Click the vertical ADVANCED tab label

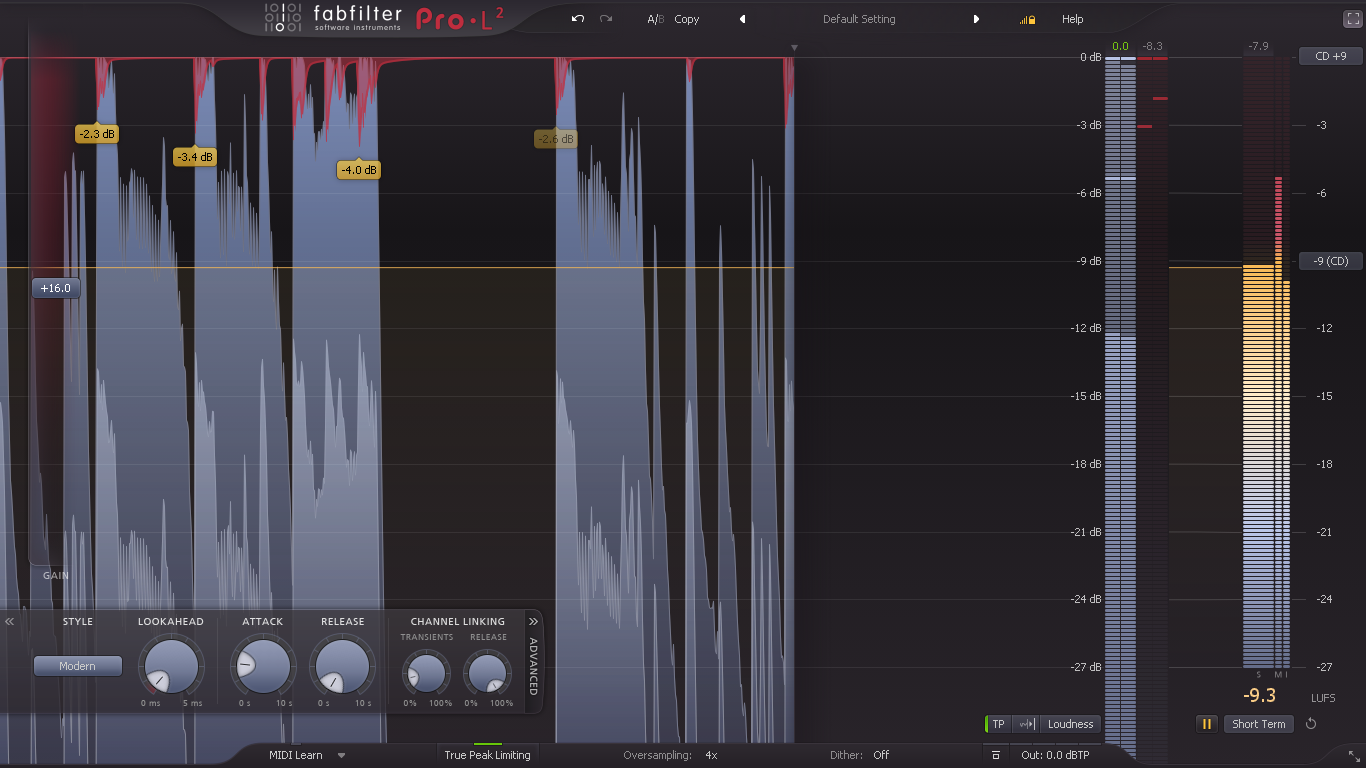click(x=533, y=666)
